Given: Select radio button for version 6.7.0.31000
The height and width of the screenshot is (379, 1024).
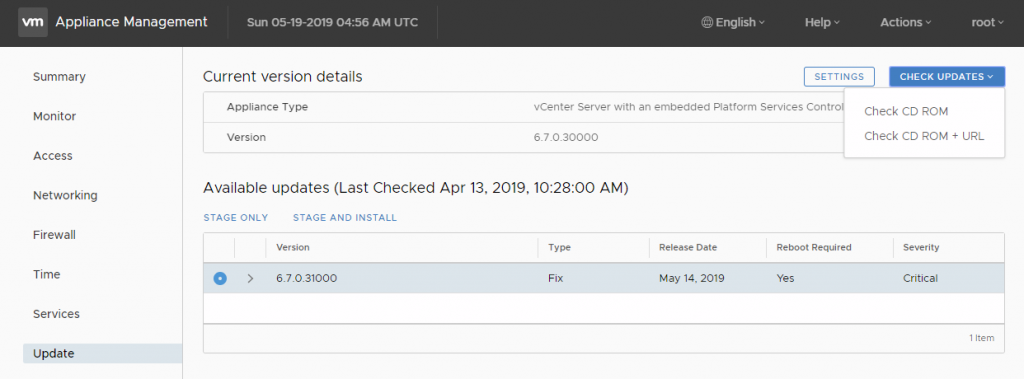Looking at the screenshot, I should pyautogui.click(x=220, y=278).
